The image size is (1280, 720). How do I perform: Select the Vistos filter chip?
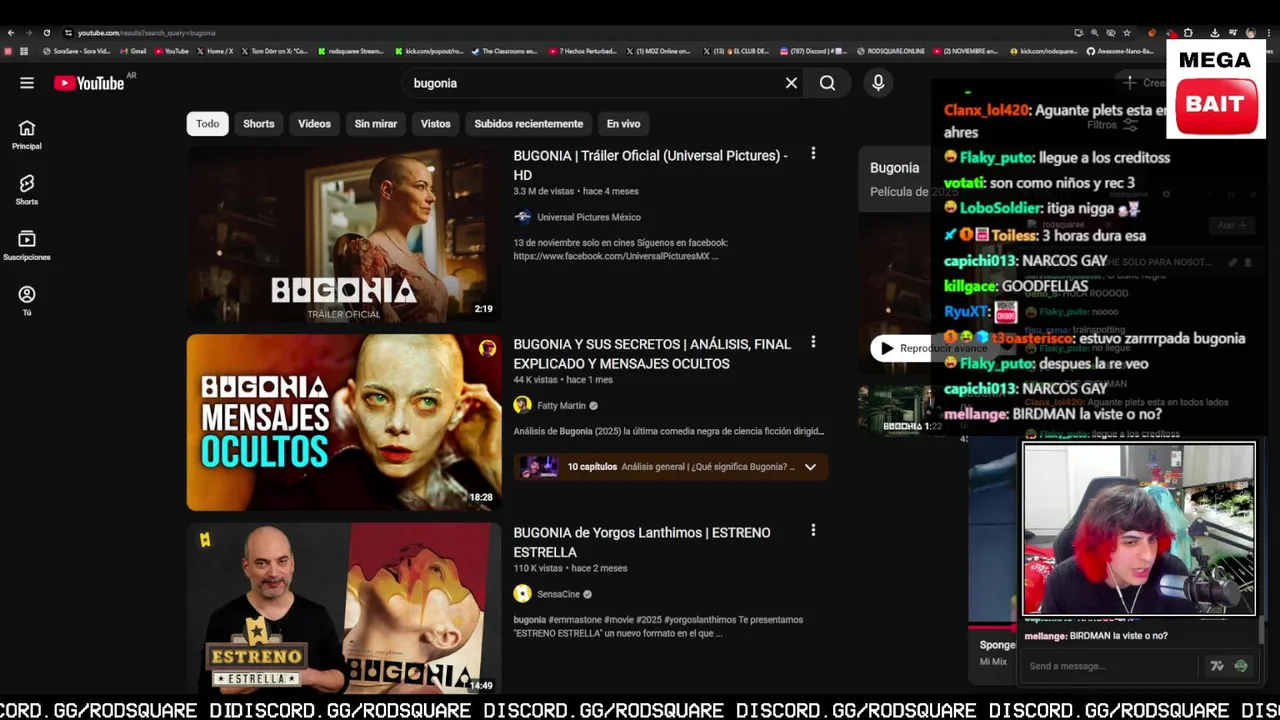tap(436, 124)
